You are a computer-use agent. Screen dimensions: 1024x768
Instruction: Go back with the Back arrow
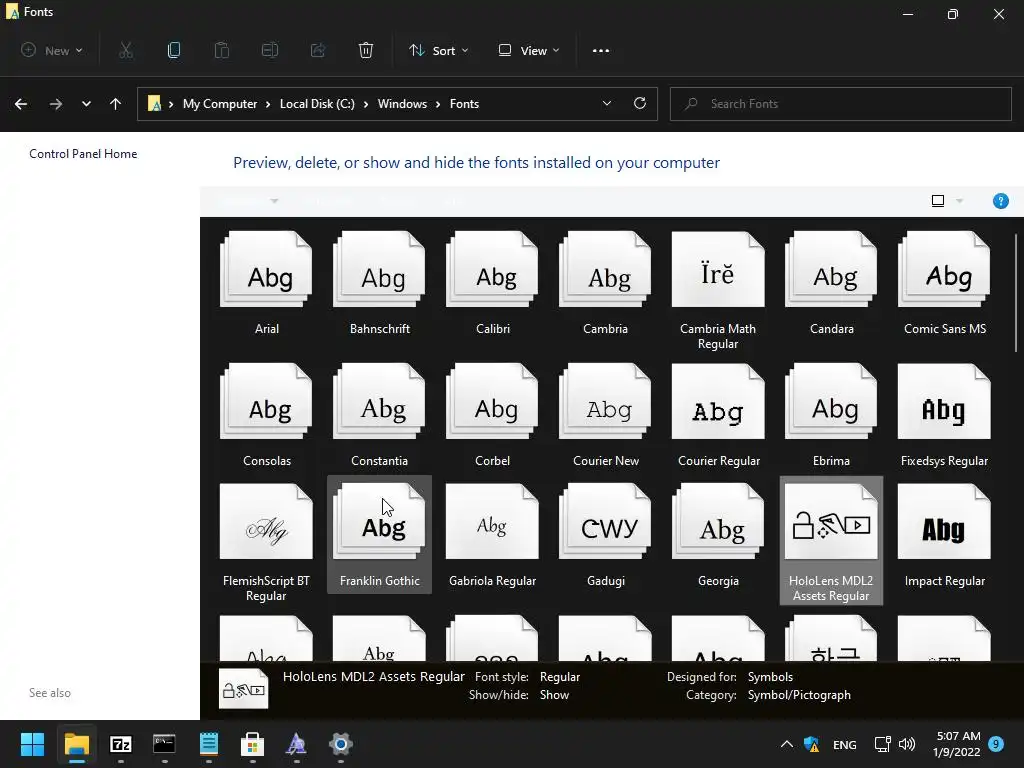click(x=21, y=104)
